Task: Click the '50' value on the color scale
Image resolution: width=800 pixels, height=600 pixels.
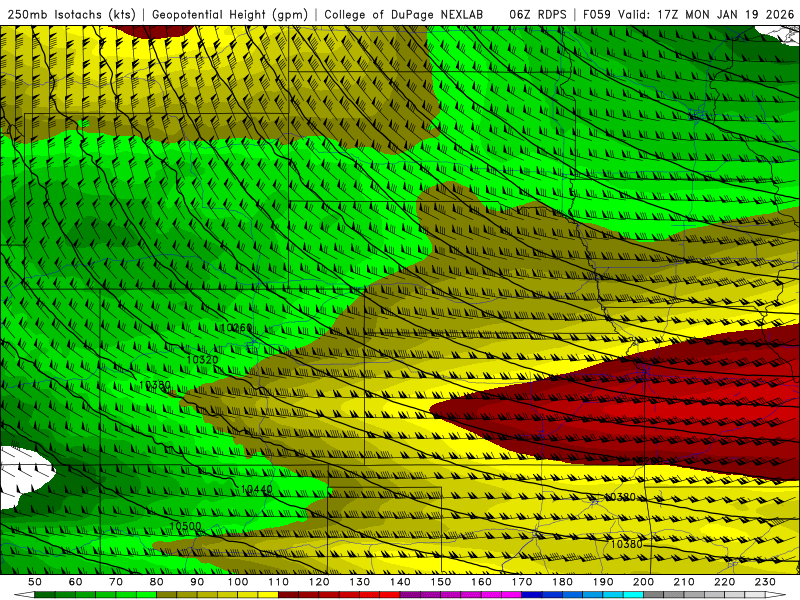Action: pos(35,582)
